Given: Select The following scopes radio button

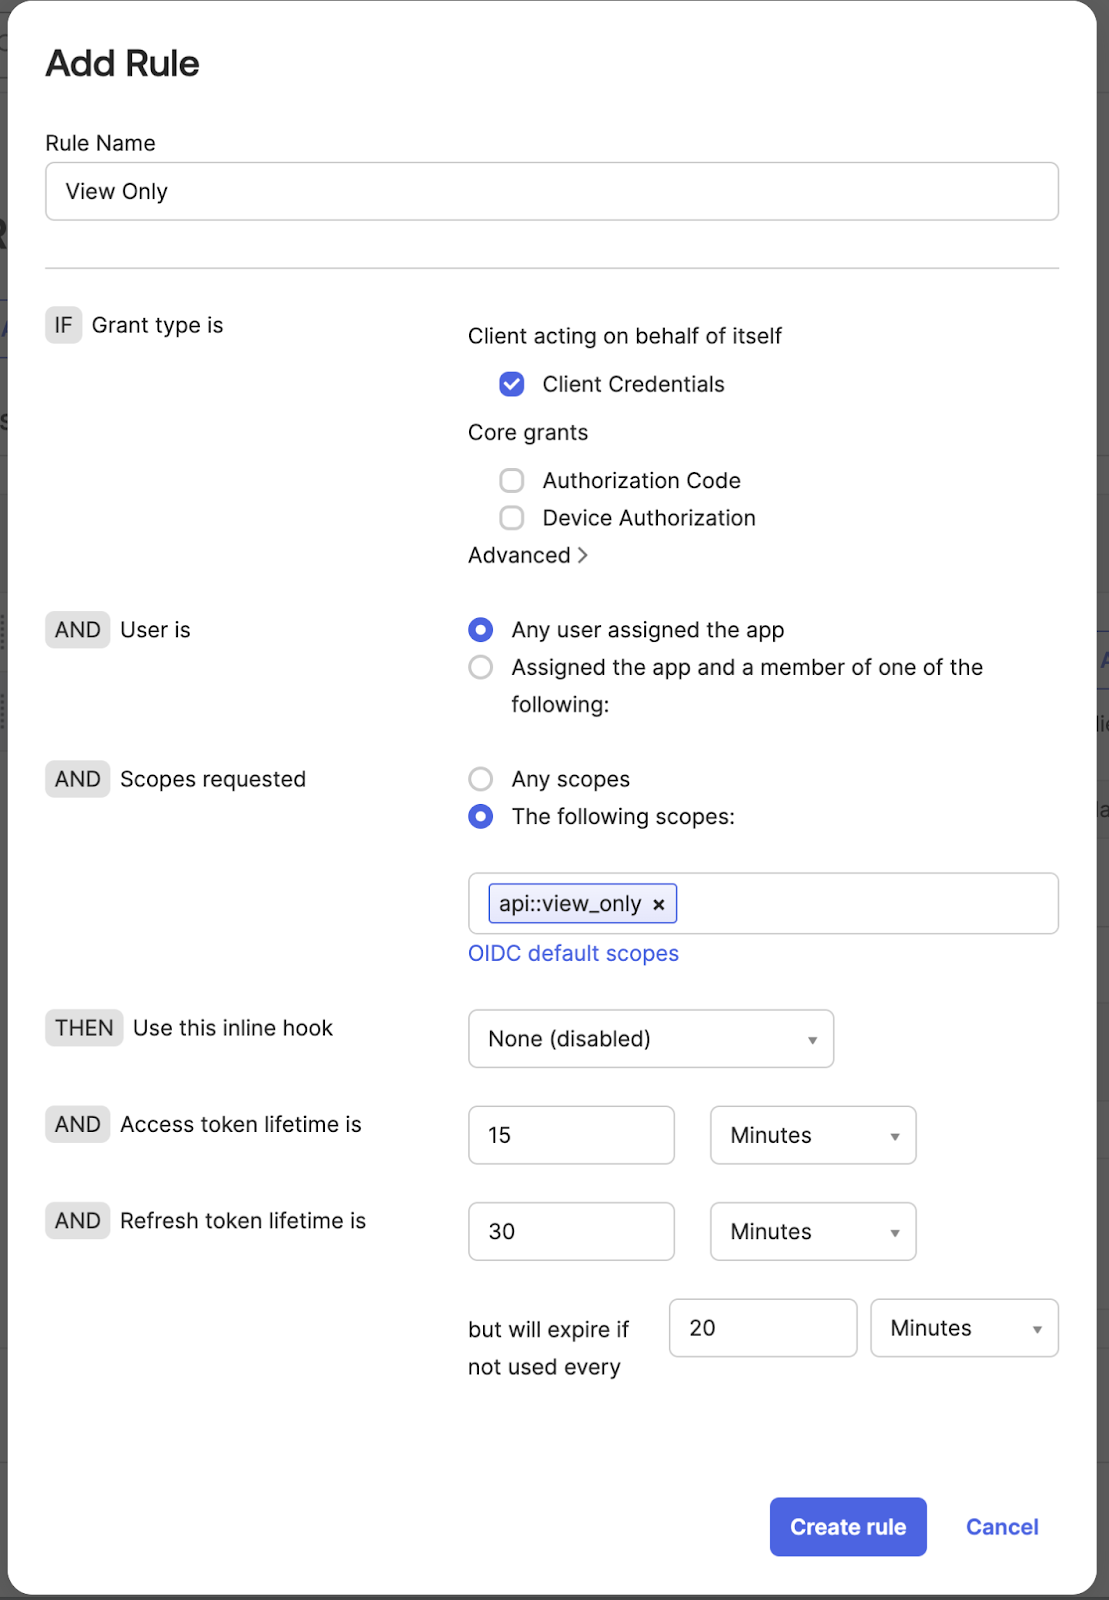Looking at the screenshot, I should point(481,817).
